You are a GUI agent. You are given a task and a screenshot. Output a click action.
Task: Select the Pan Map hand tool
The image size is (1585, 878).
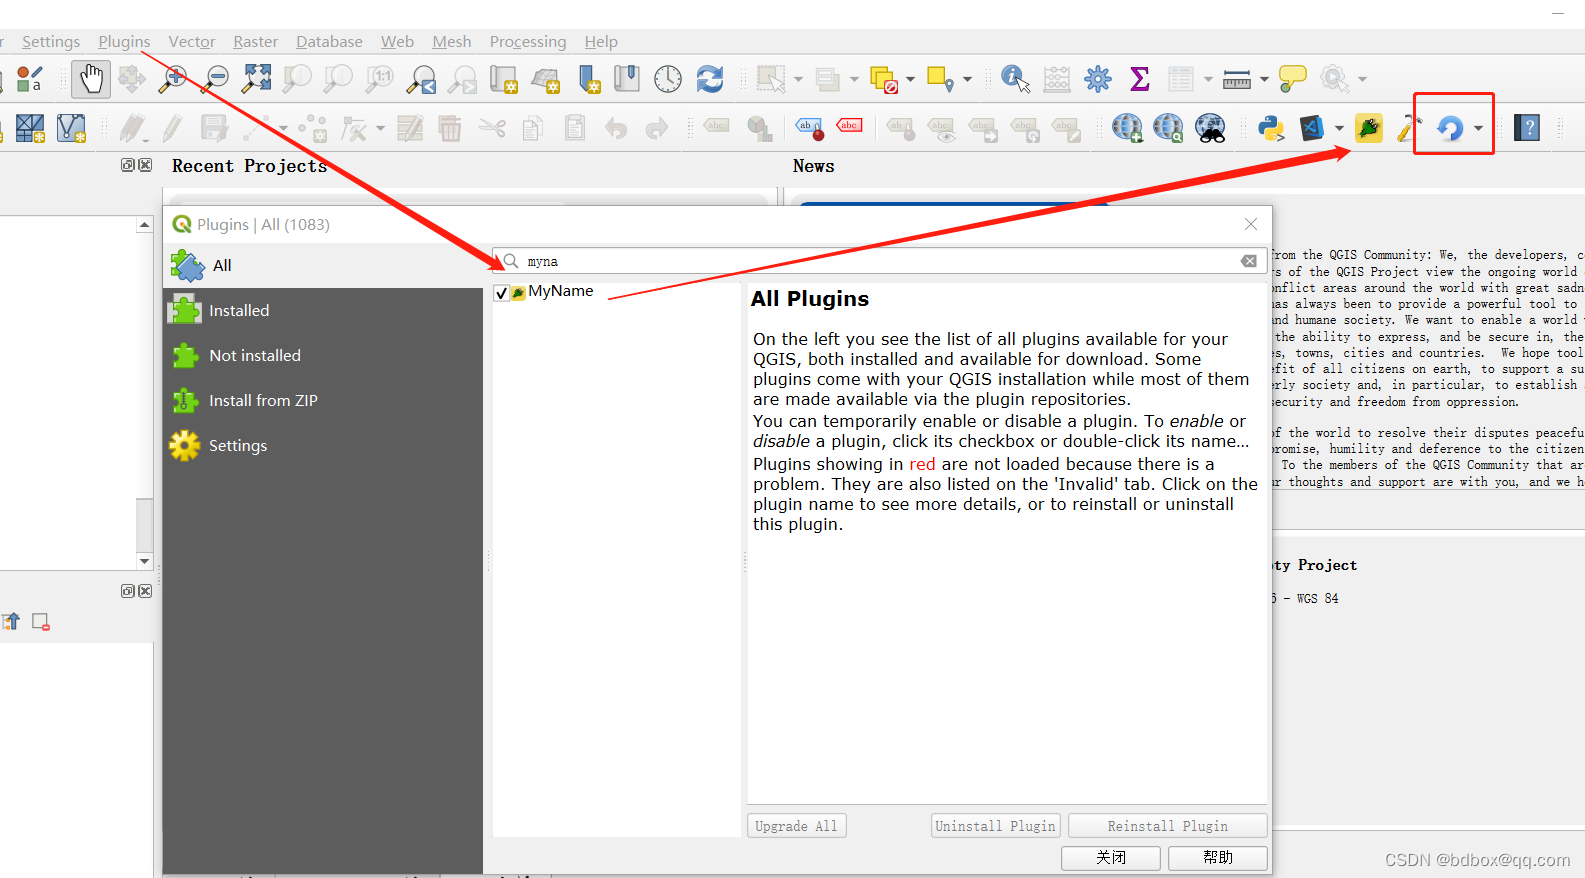91,79
